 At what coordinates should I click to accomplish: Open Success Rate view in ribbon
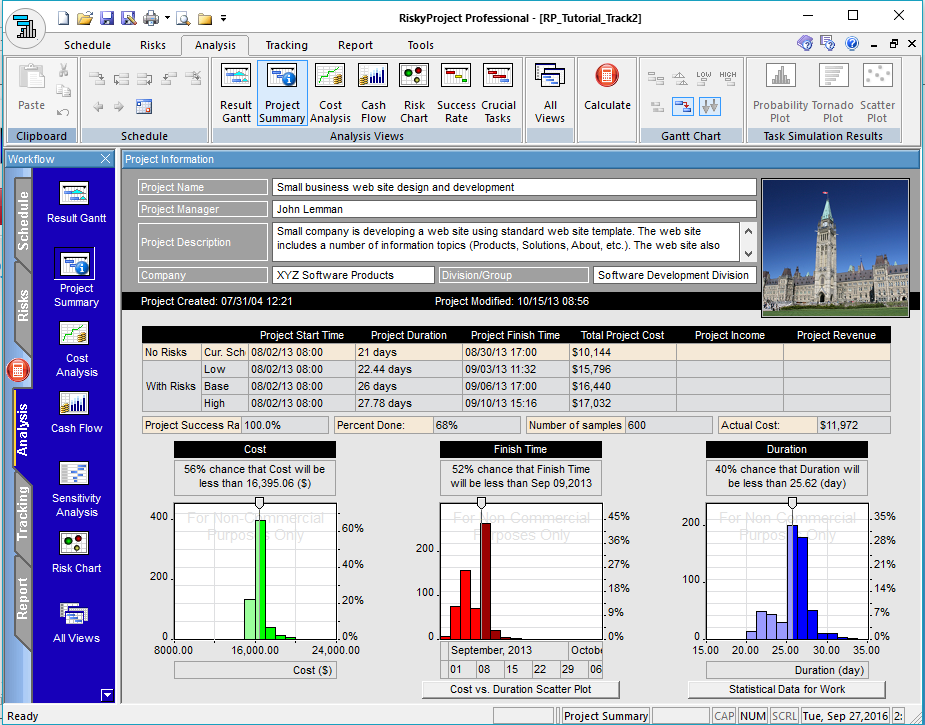[456, 93]
